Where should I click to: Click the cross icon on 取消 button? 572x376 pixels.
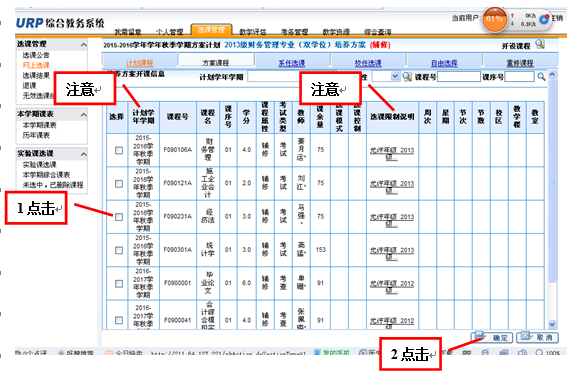(525, 336)
